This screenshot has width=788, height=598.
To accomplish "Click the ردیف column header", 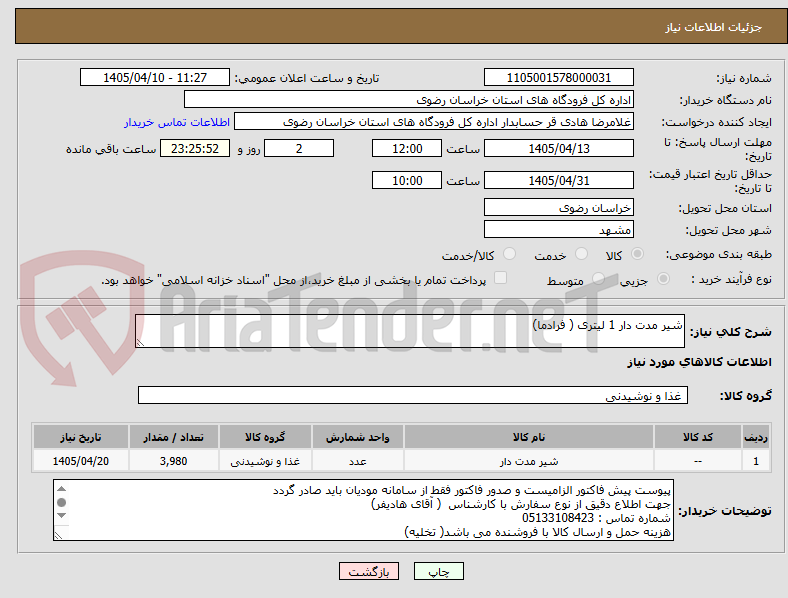I will (755, 437).
